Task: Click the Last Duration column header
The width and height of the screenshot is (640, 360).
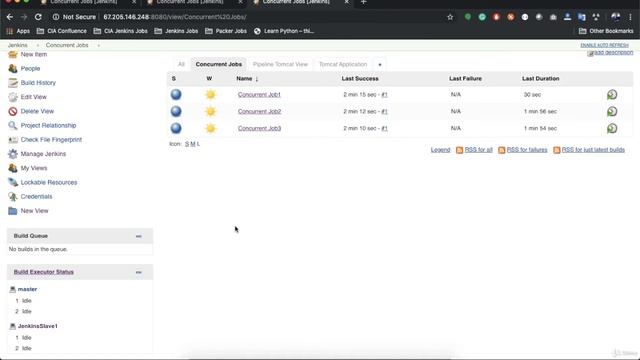Action: click(540, 78)
